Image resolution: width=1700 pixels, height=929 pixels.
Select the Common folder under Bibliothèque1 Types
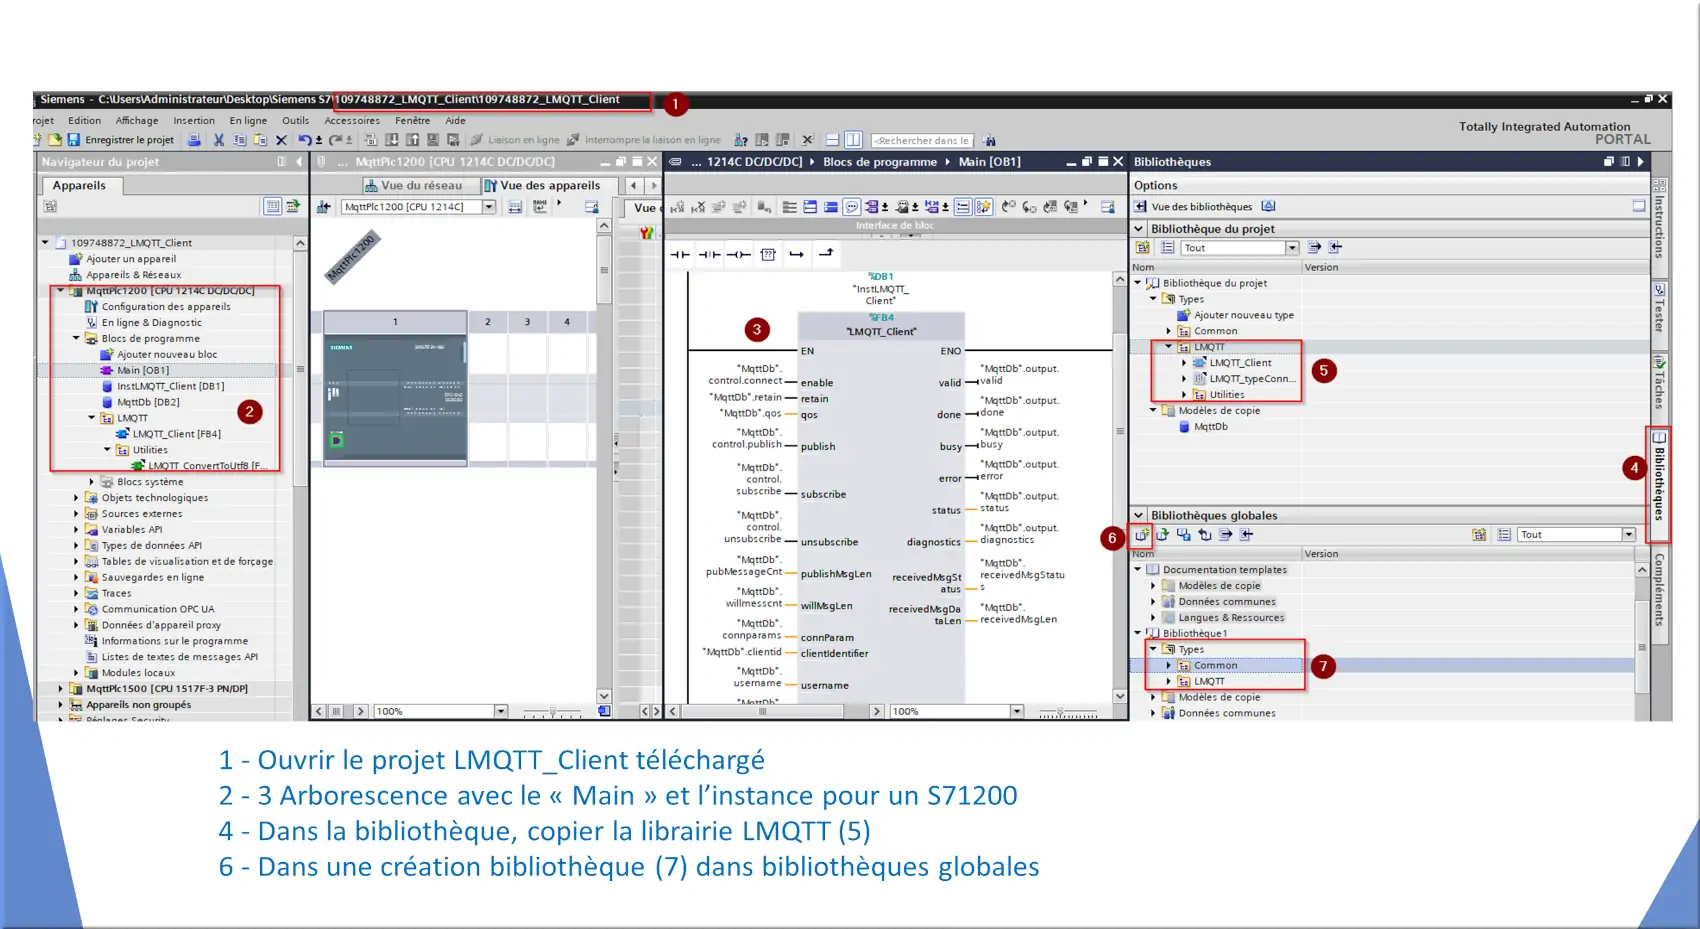(1215, 666)
